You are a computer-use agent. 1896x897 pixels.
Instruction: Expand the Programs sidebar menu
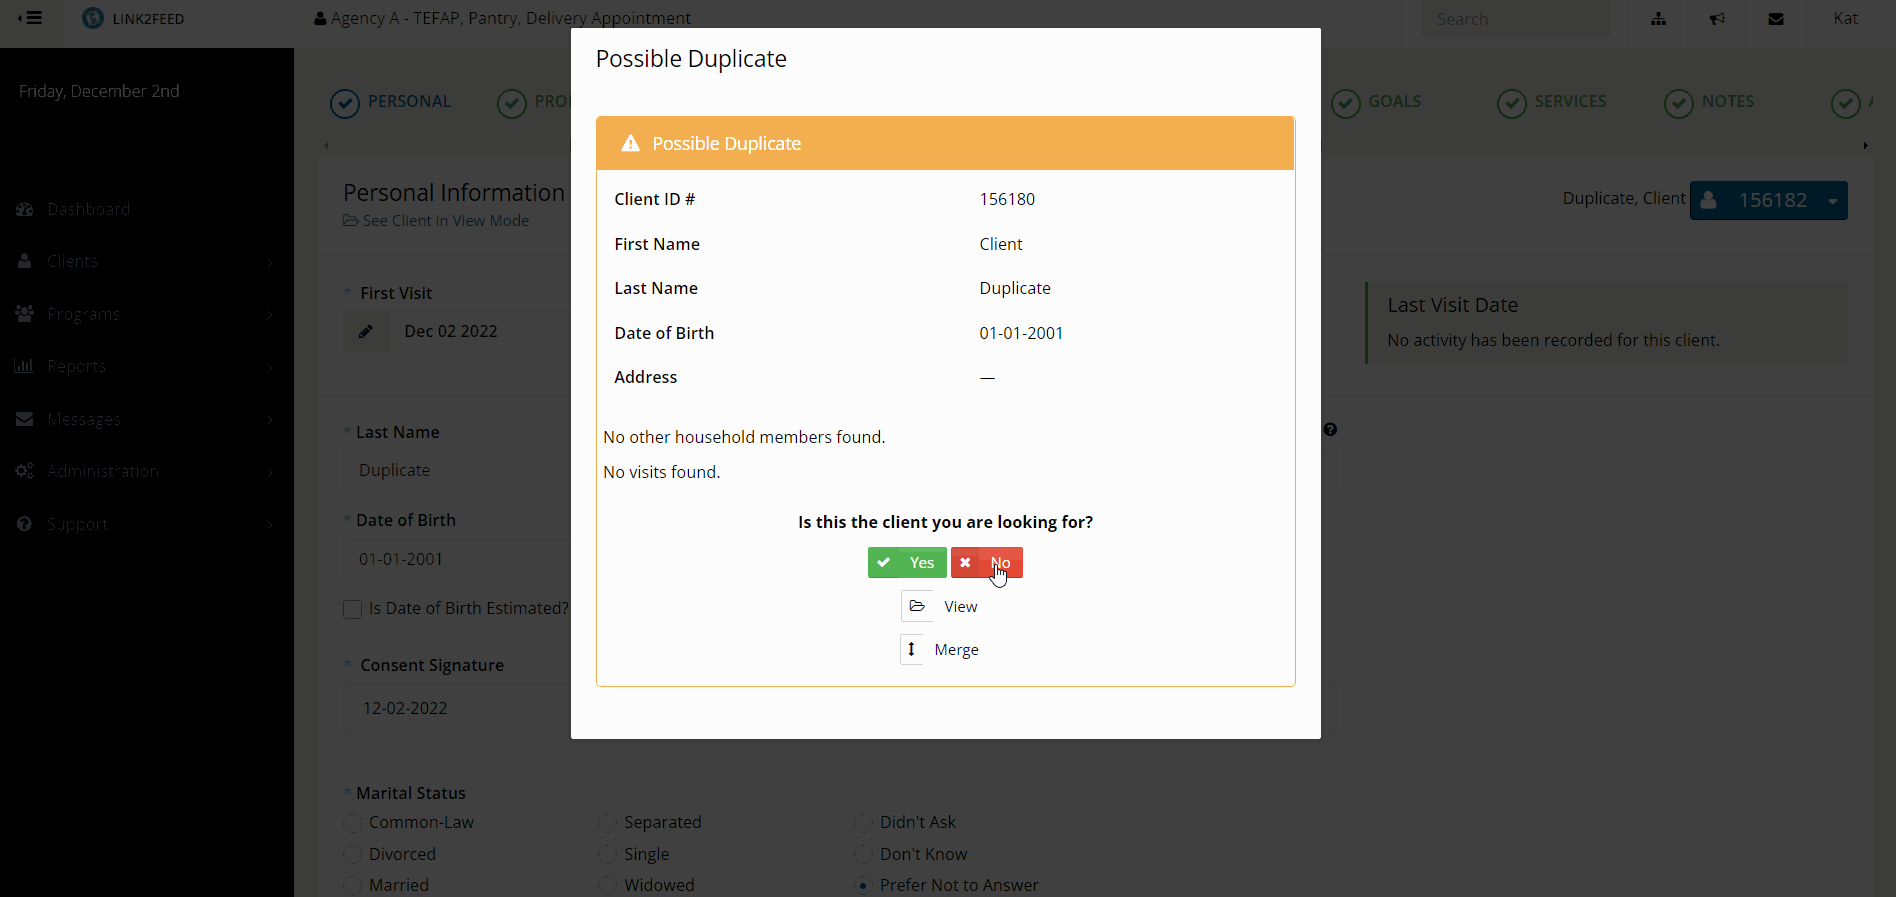(x=147, y=314)
